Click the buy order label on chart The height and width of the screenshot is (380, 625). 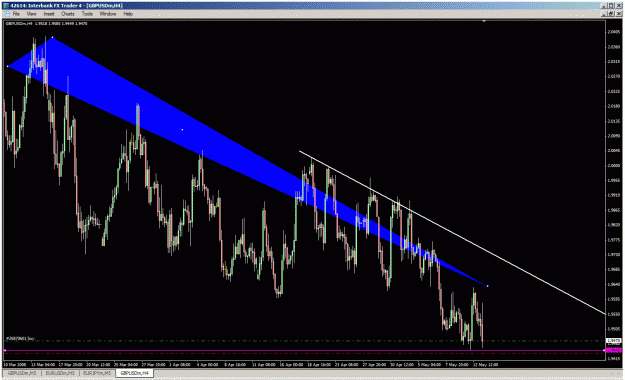click(20, 339)
